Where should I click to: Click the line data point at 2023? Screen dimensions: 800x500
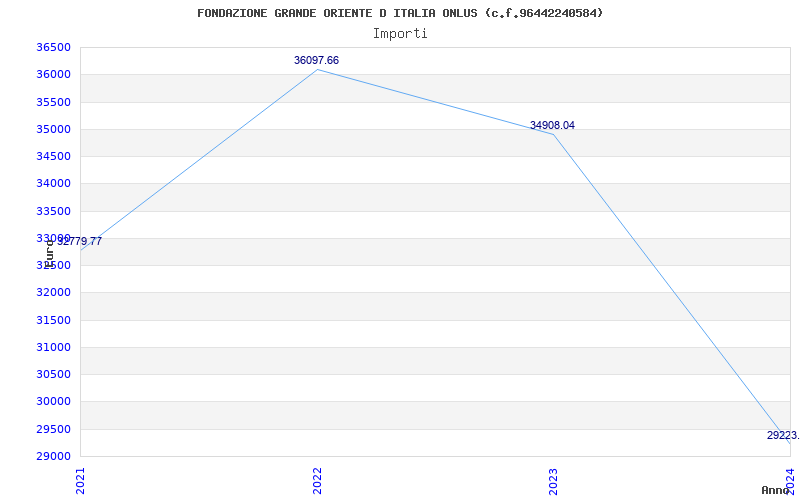(554, 134)
